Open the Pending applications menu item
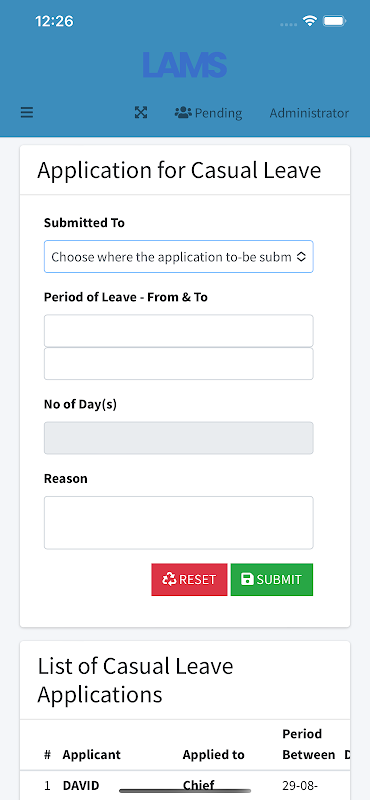Viewport: 370px width, 800px height. 208,113
